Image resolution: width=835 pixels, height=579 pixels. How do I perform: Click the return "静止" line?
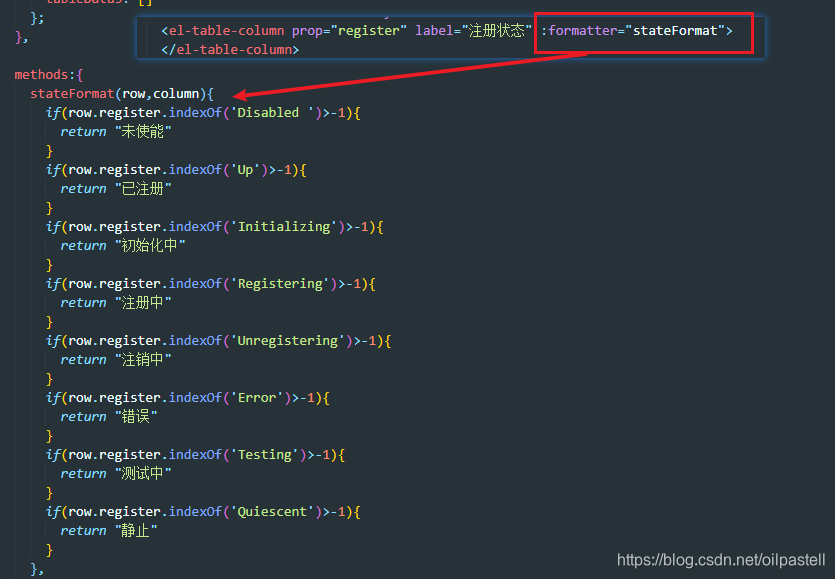click(x=109, y=531)
